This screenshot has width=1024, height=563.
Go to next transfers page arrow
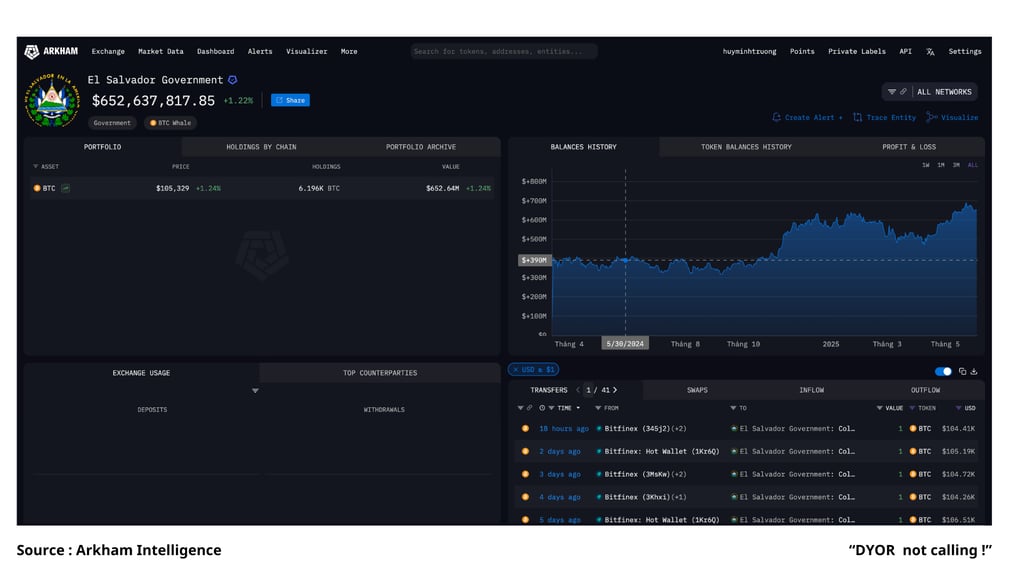pos(615,390)
